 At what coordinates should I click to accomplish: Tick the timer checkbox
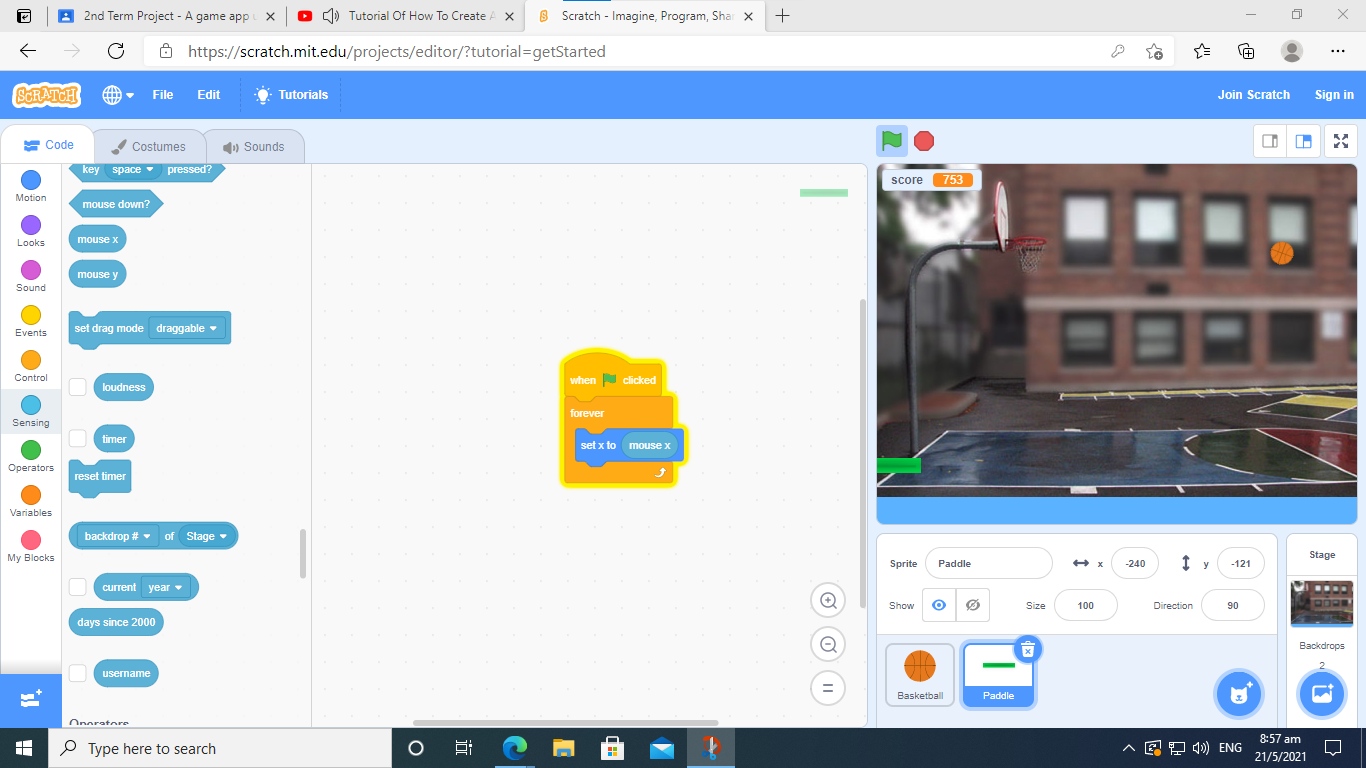[x=78, y=439]
